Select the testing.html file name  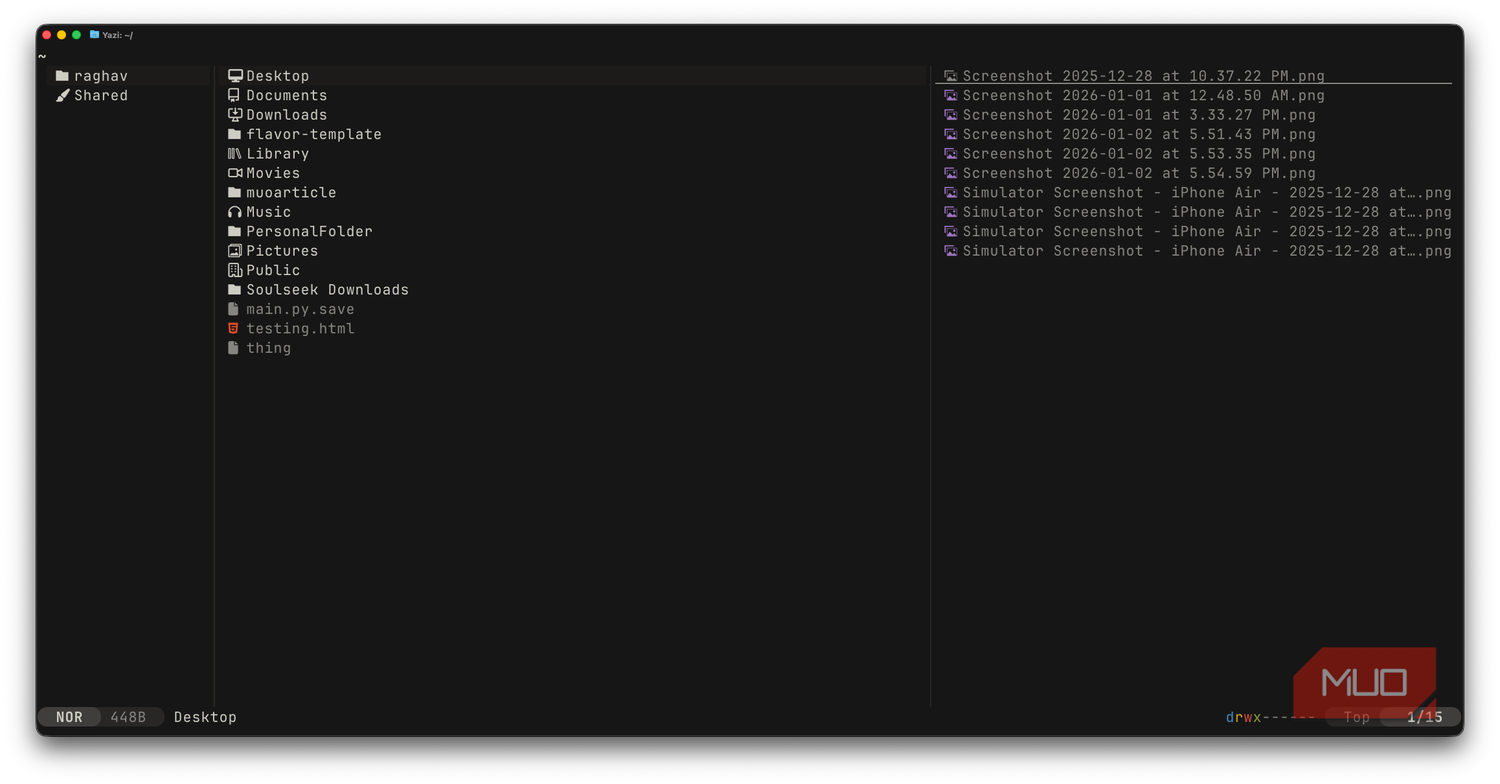point(300,328)
